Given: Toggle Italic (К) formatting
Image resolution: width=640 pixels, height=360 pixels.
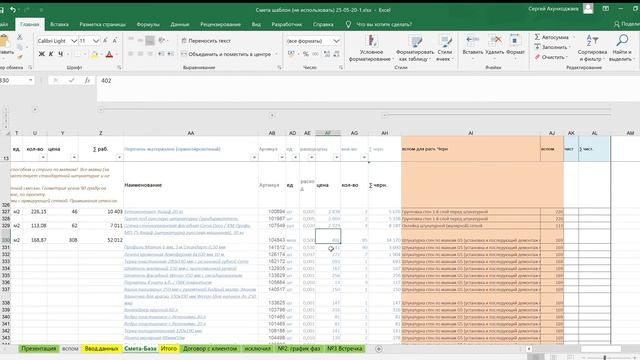Looking at the screenshot, I should pos(51,54).
